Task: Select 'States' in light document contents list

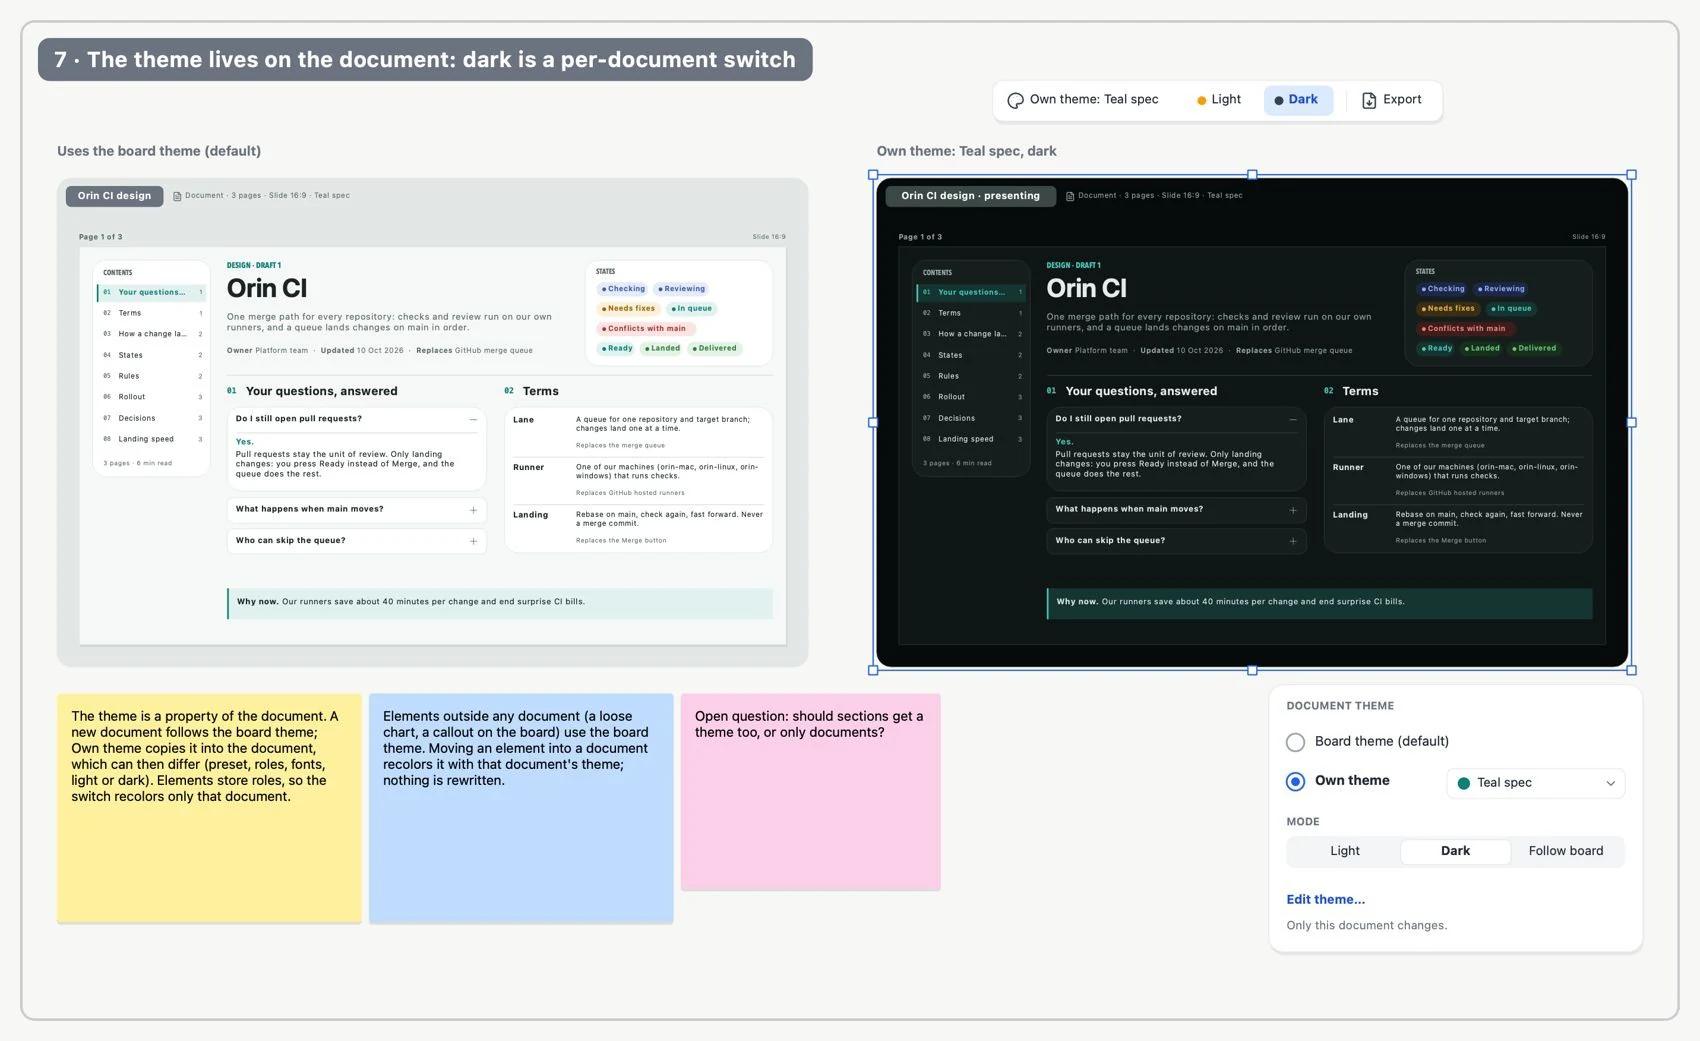Action: pos(152,355)
